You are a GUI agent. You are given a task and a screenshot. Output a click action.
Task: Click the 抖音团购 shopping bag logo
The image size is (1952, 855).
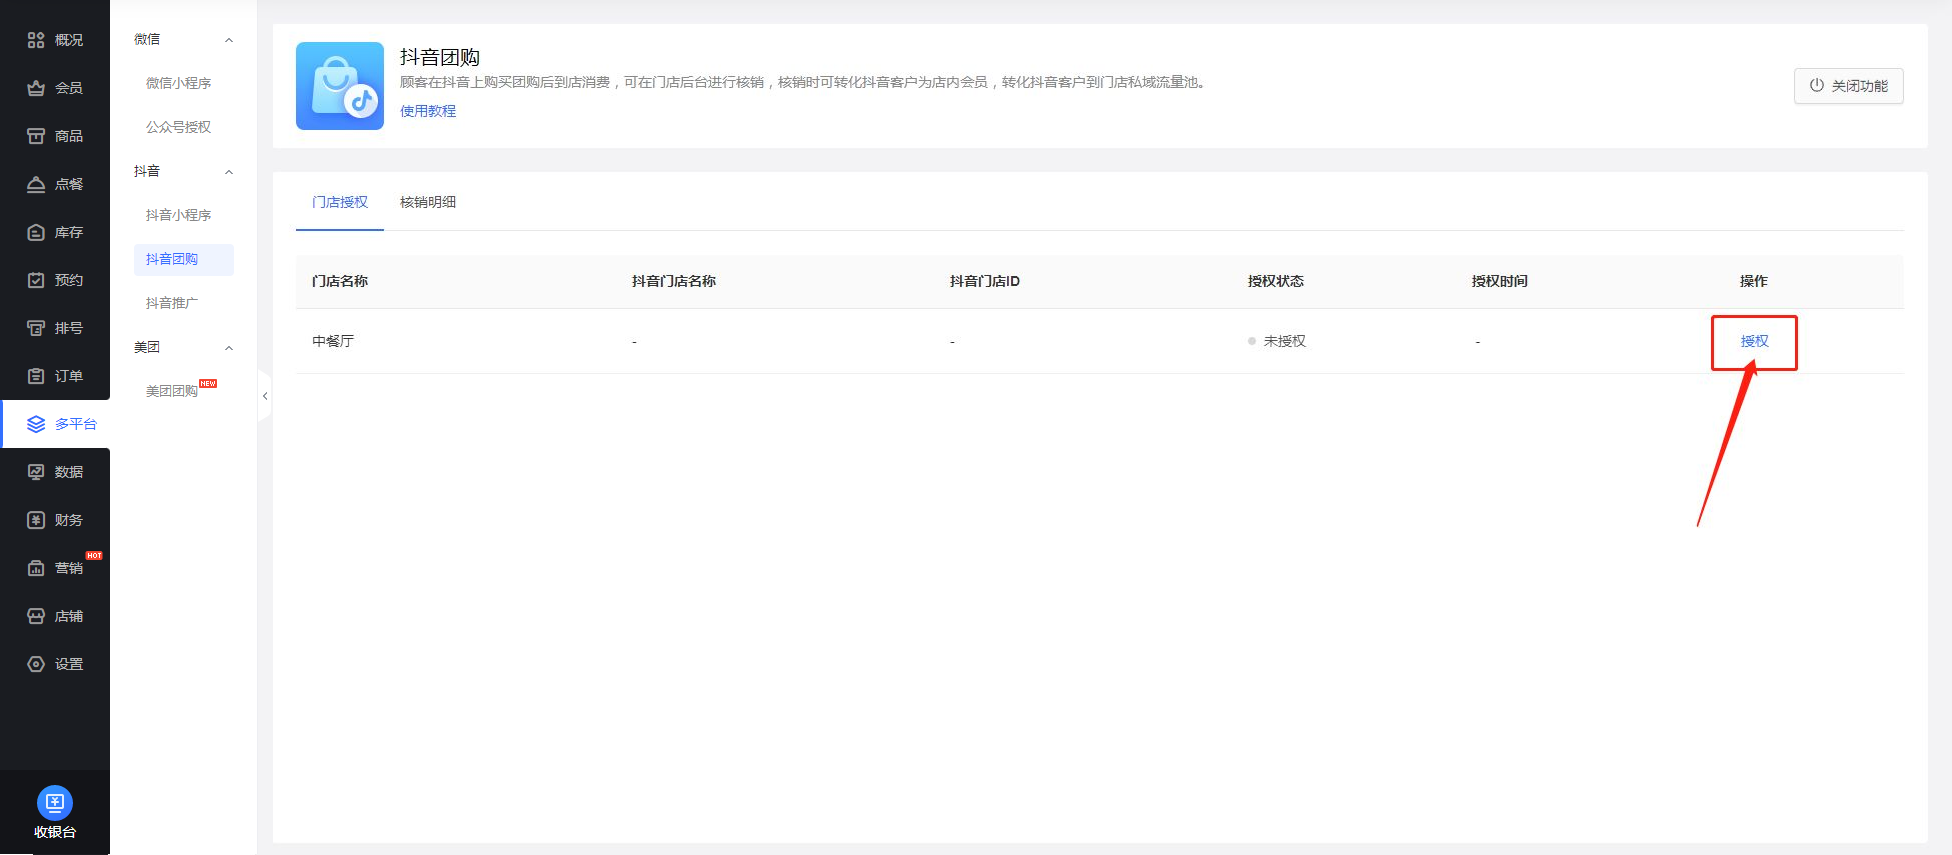(340, 86)
